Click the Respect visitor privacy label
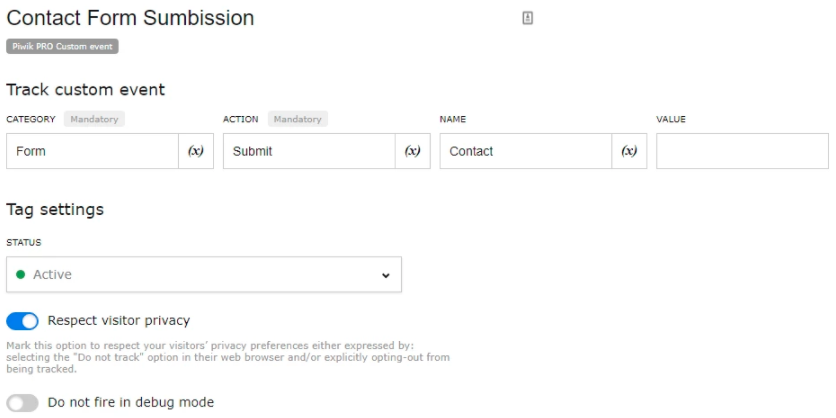This screenshot has height=418, width=836. [x=119, y=320]
